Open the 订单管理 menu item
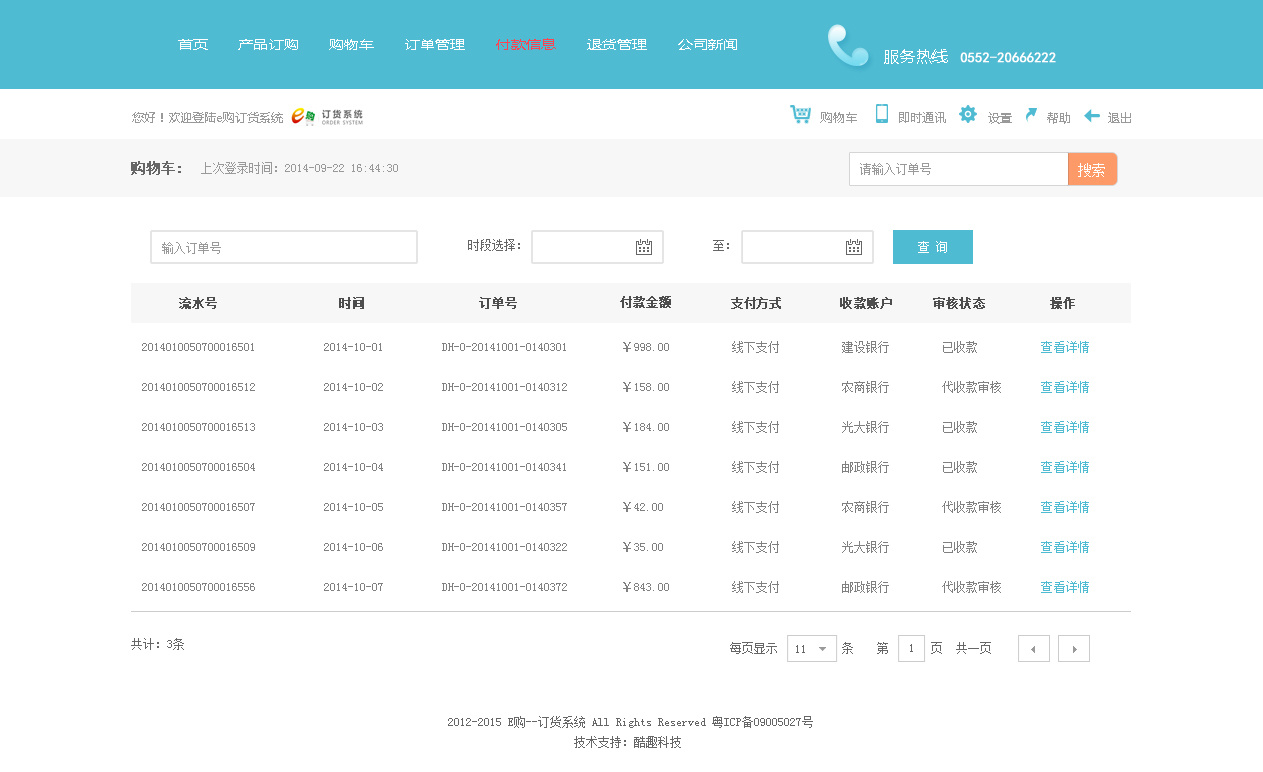 click(434, 44)
